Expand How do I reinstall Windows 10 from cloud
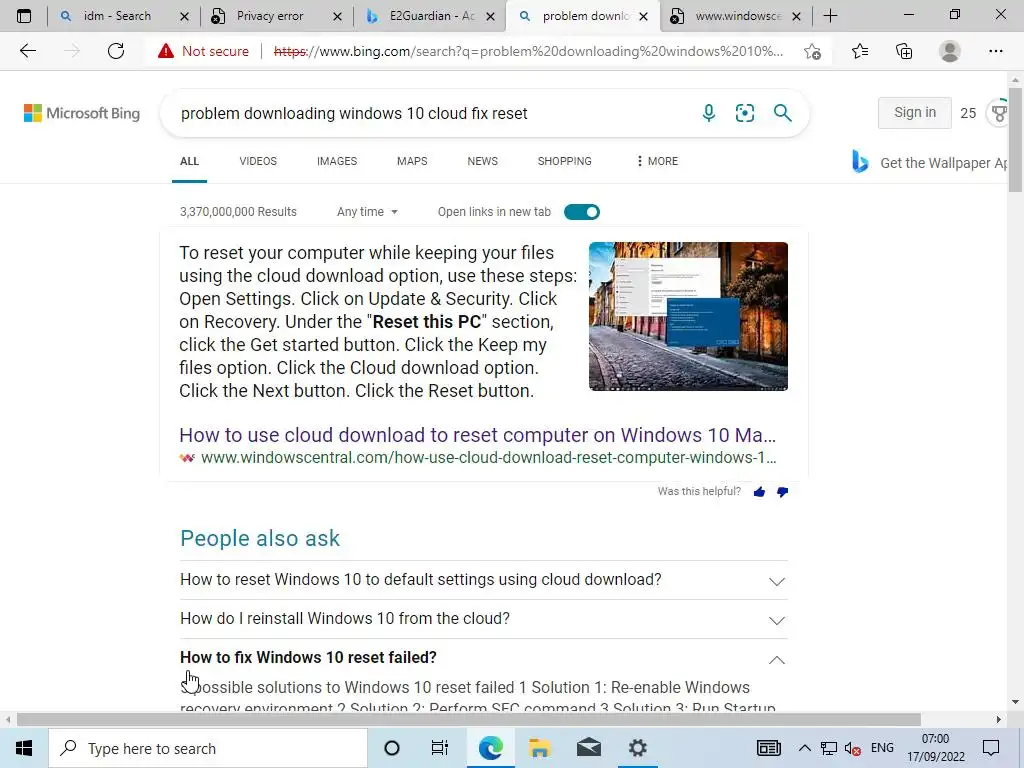Screen dimensions: 1024x768 coord(484,619)
